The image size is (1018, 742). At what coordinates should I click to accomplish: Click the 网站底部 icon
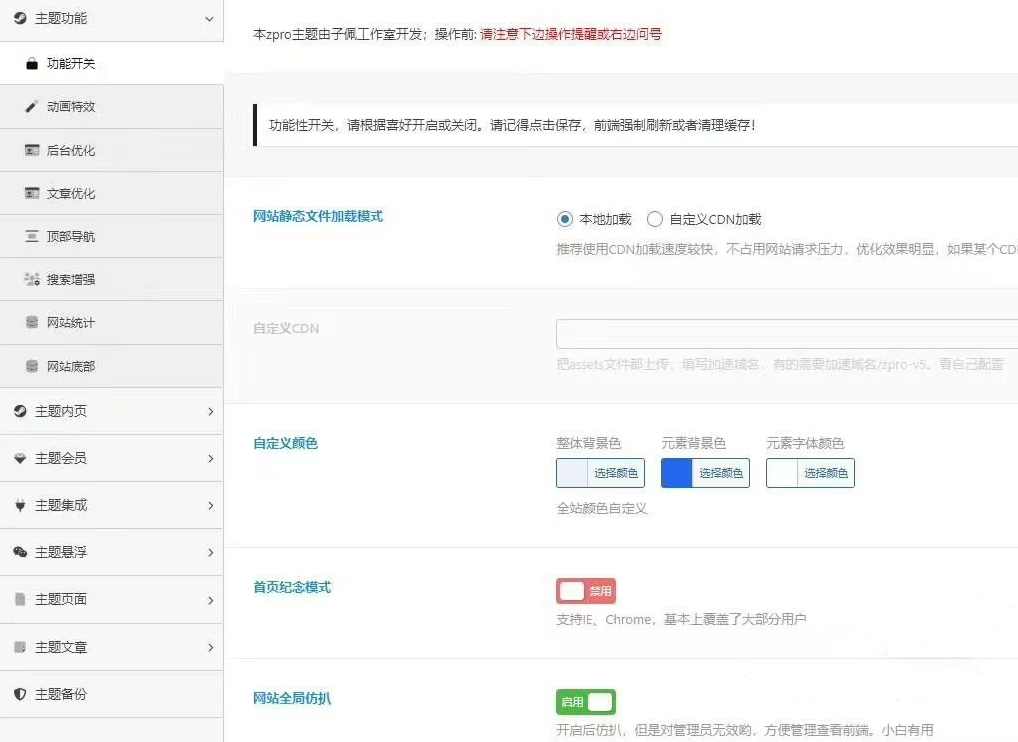click(31, 365)
